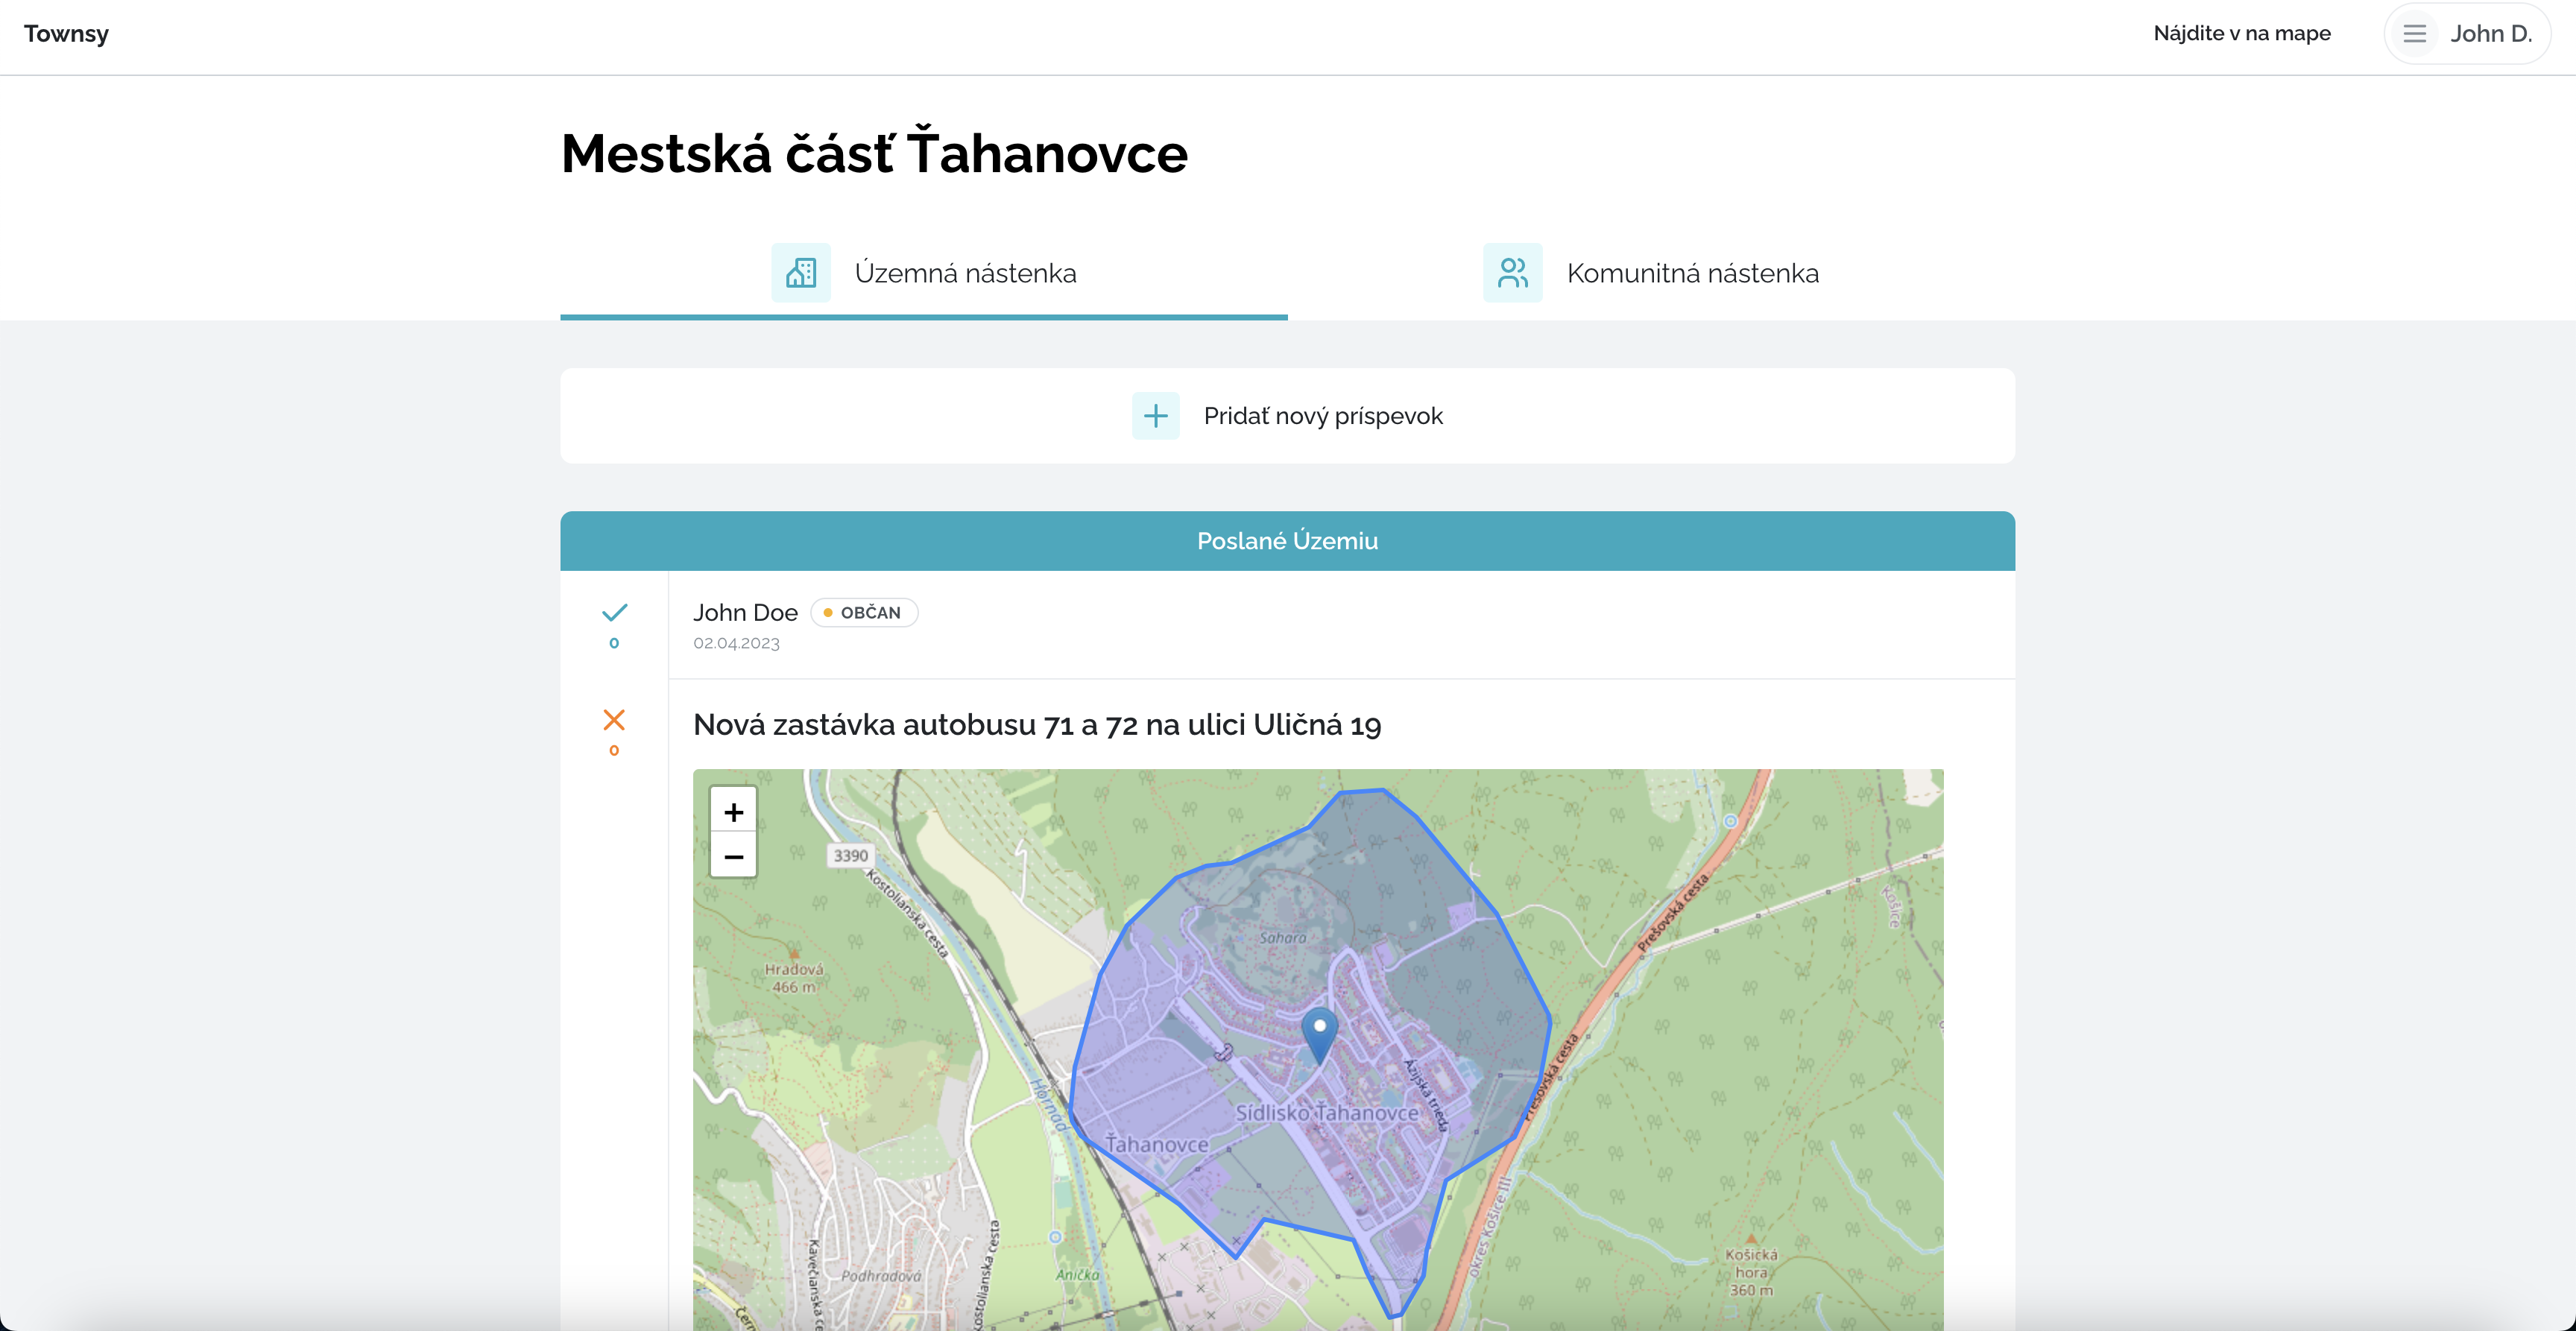Zoom in on the map
This screenshot has height=1331, width=2576.
click(x=733, y=811)
